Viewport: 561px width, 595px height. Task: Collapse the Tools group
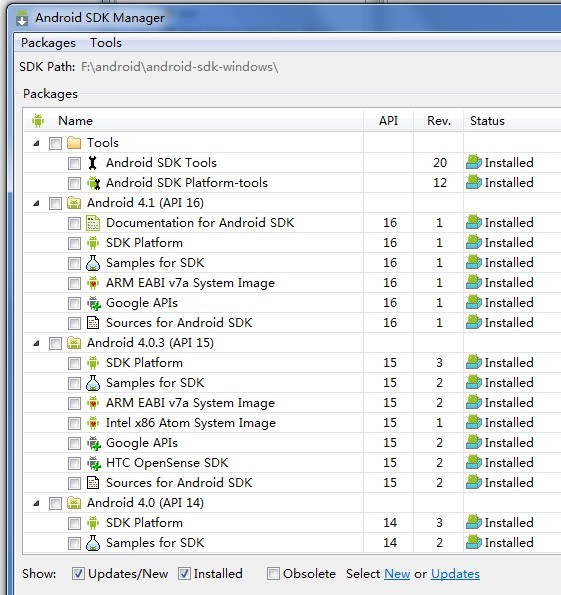click(x=36, y=143)
